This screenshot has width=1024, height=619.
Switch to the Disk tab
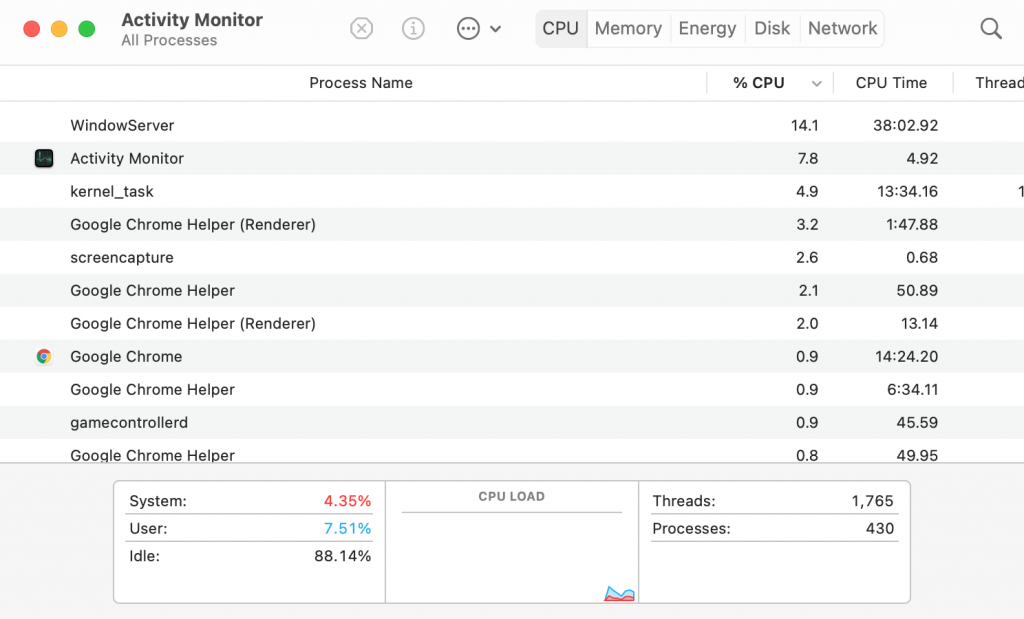[772, 28]
